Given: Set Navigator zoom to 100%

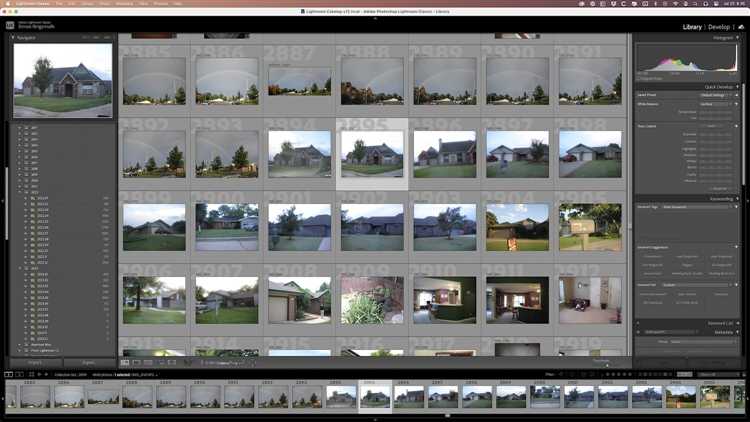Looking at the screenshot, I should (96, 37).
